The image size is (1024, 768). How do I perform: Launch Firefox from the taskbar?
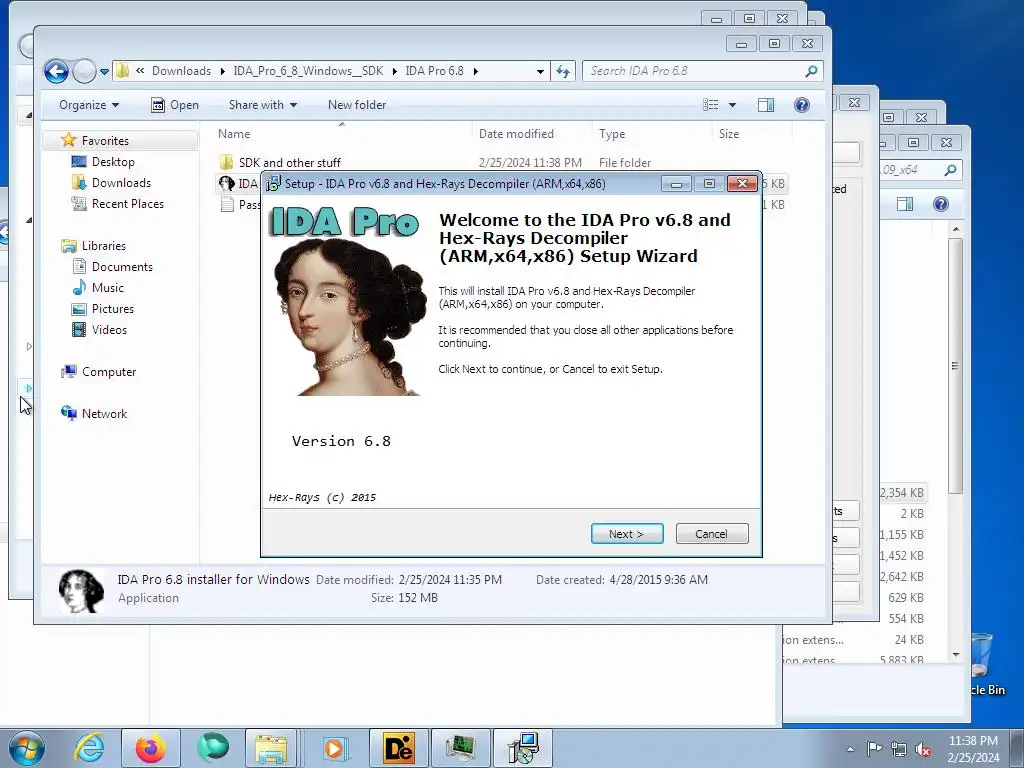pos(150,748)
